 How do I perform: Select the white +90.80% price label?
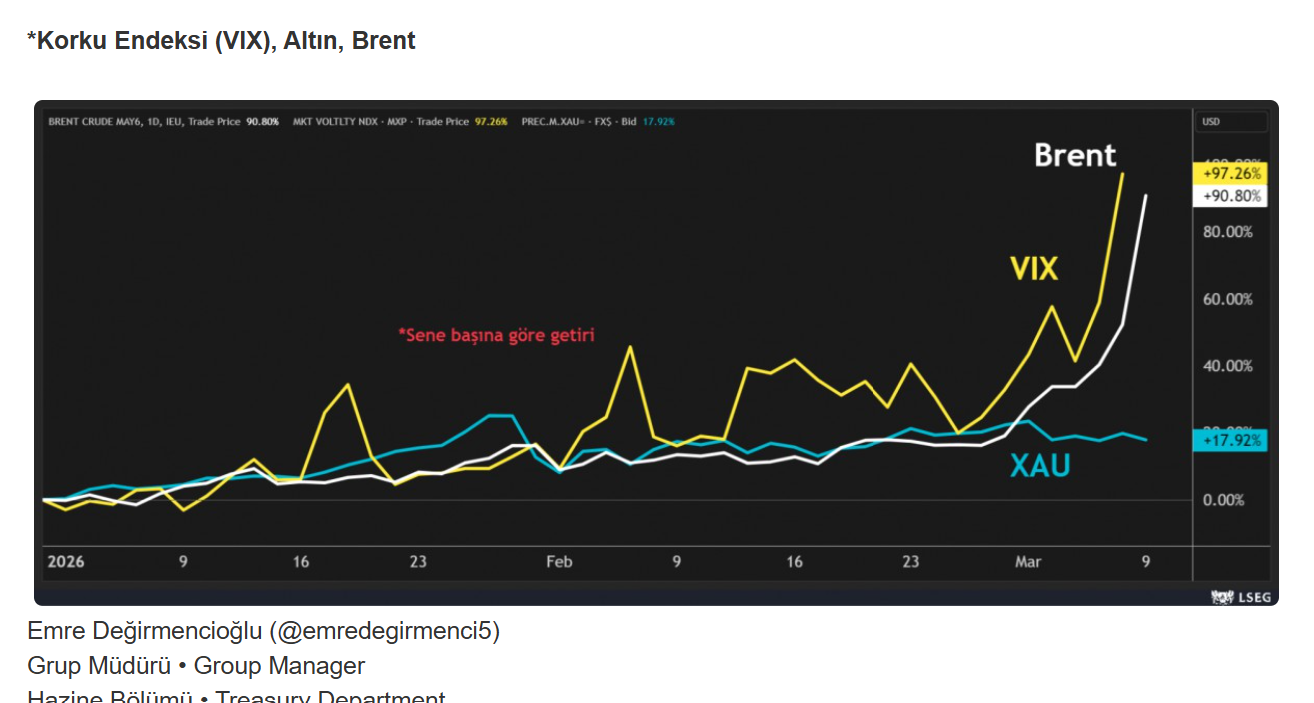coord(1229,196)
